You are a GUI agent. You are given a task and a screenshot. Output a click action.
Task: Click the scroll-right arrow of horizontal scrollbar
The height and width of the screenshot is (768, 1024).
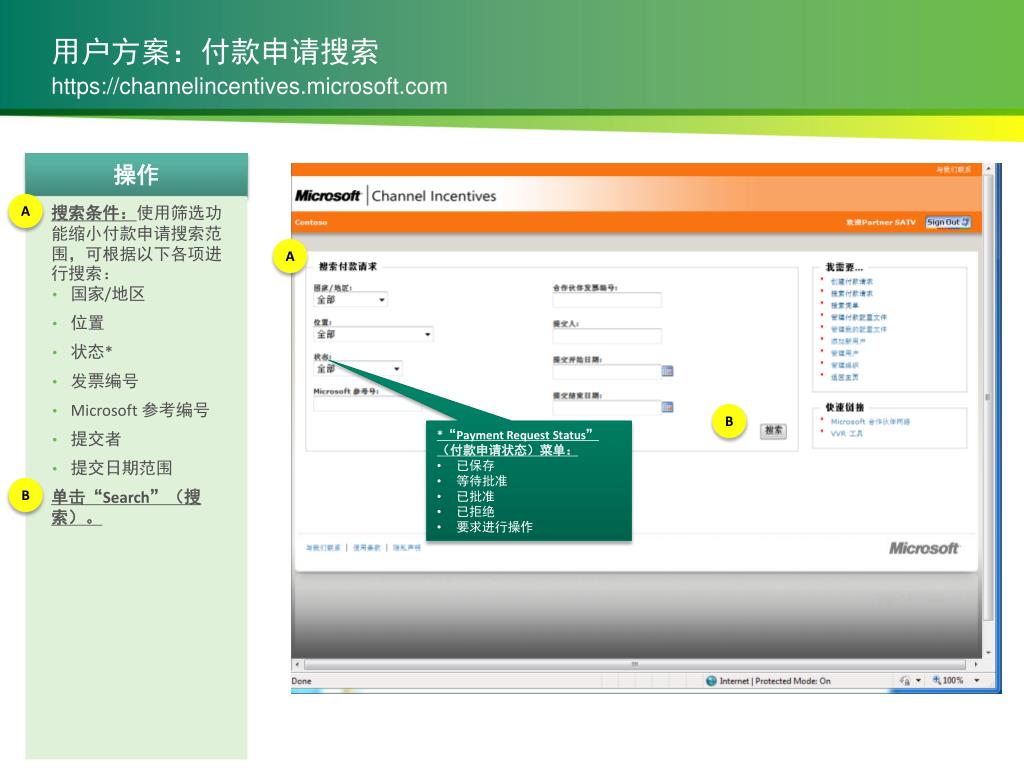pyautogui.click(x=976, y=664)
